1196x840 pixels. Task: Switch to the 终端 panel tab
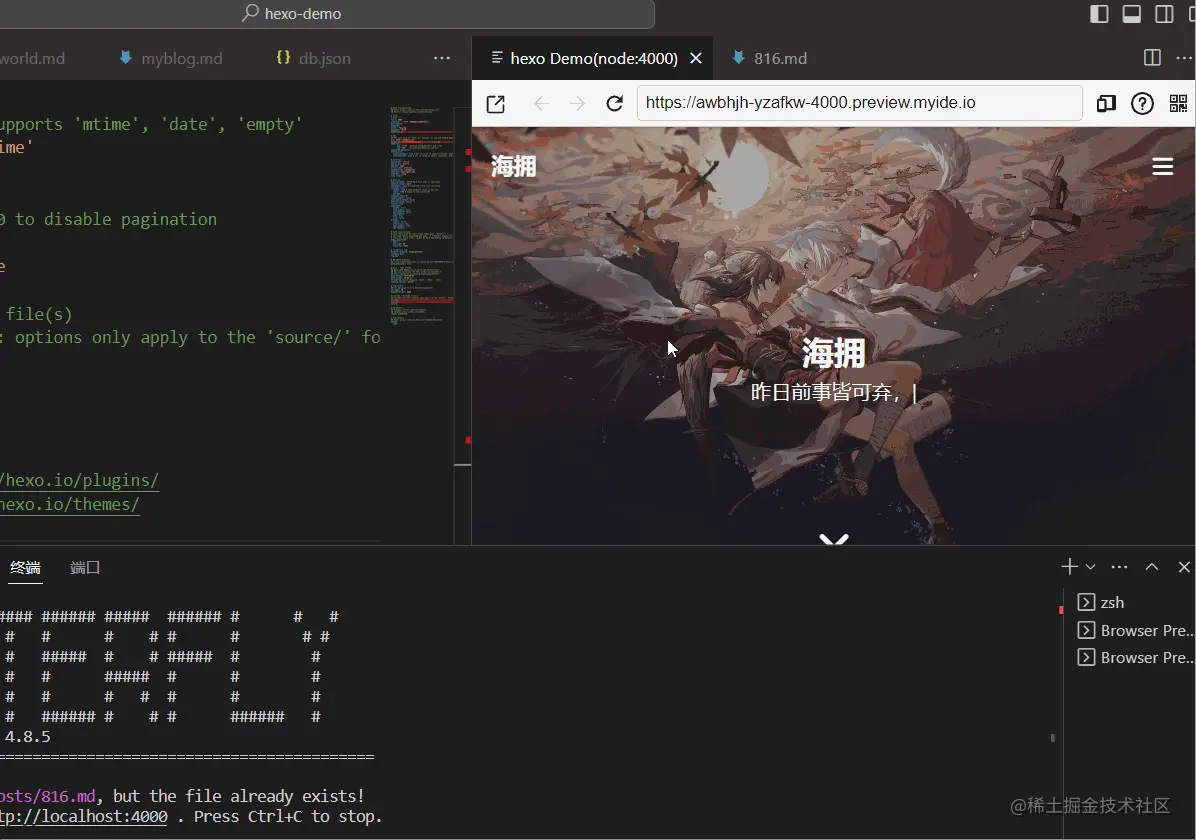tap(25, 568)
